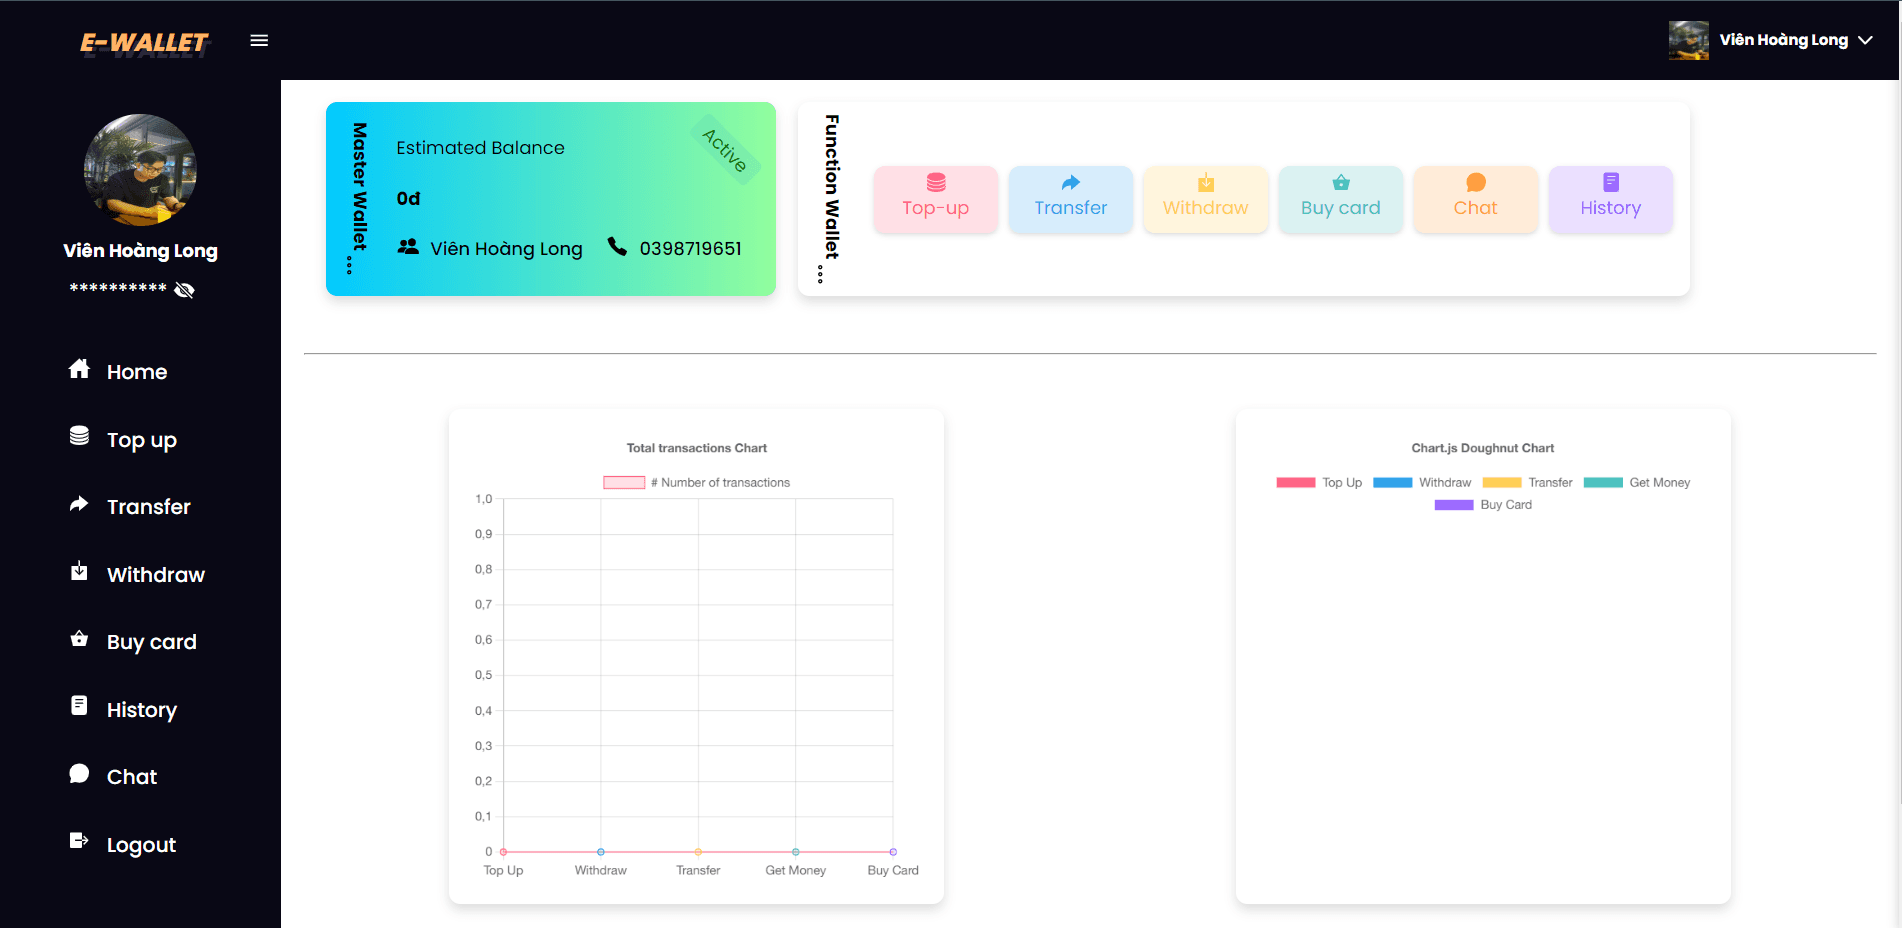Toggle Transfer yellow legend swatch
The image size is (1902, 928).
pyautogui.click(x=1502, y=482)
